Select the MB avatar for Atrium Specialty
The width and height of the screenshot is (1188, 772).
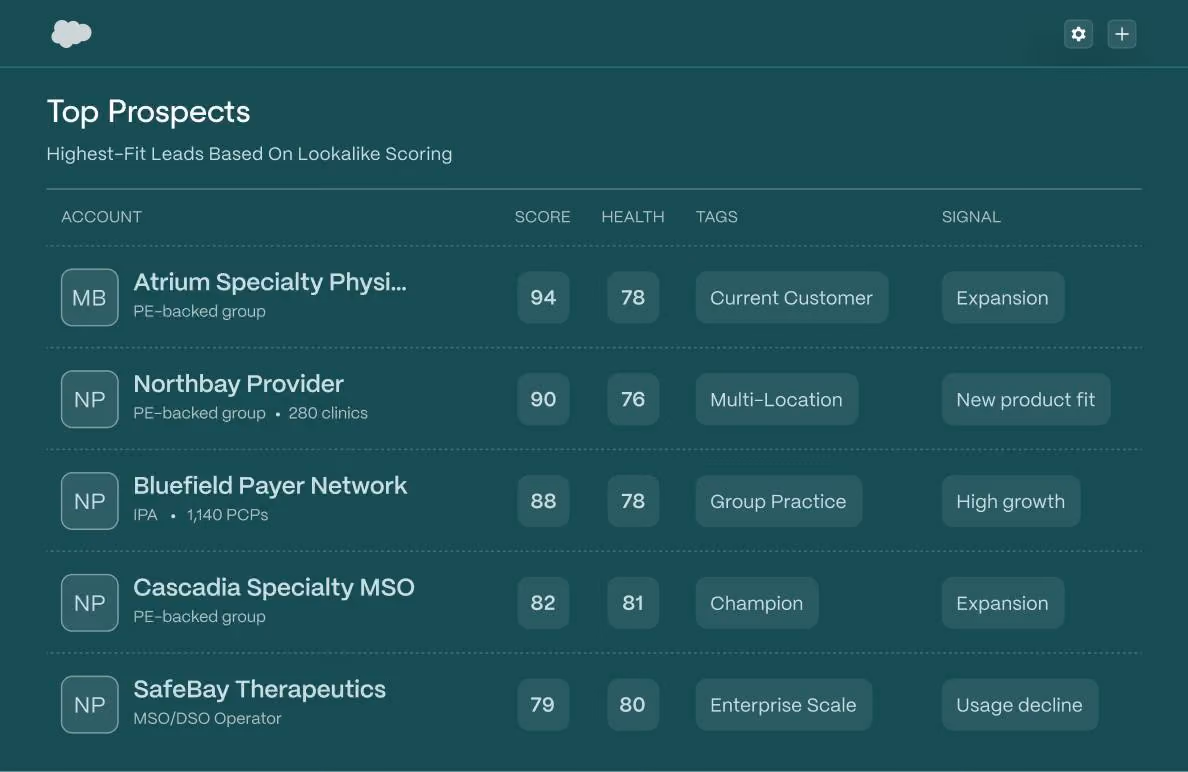[89, 298]
